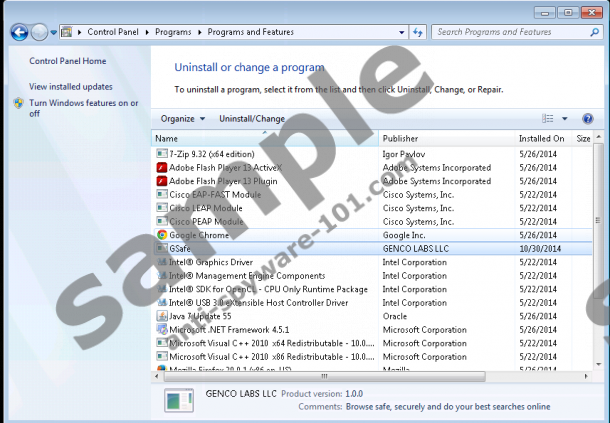Select the Java 7 Update 55 icon
This screenshot has height=423, width=610.
pyautogui.click(x=162, y=316)
